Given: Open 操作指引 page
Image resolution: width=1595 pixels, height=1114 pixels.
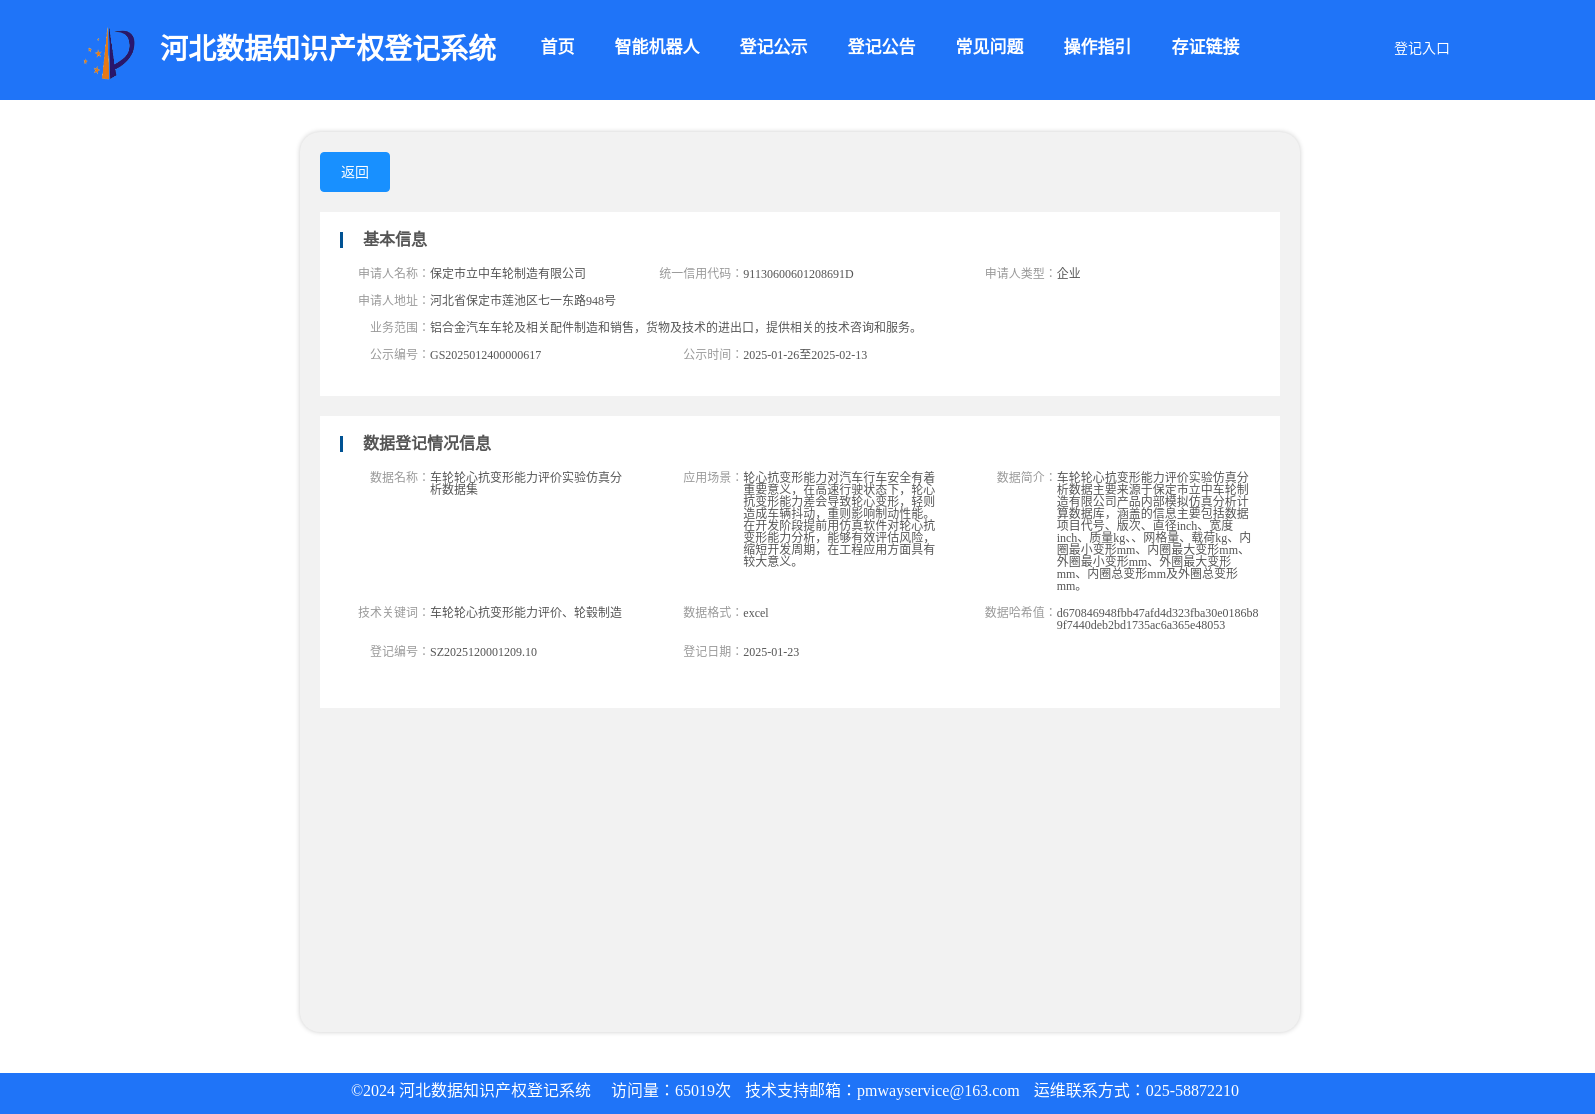Looking at the screenshot, I should (1097, 47).
